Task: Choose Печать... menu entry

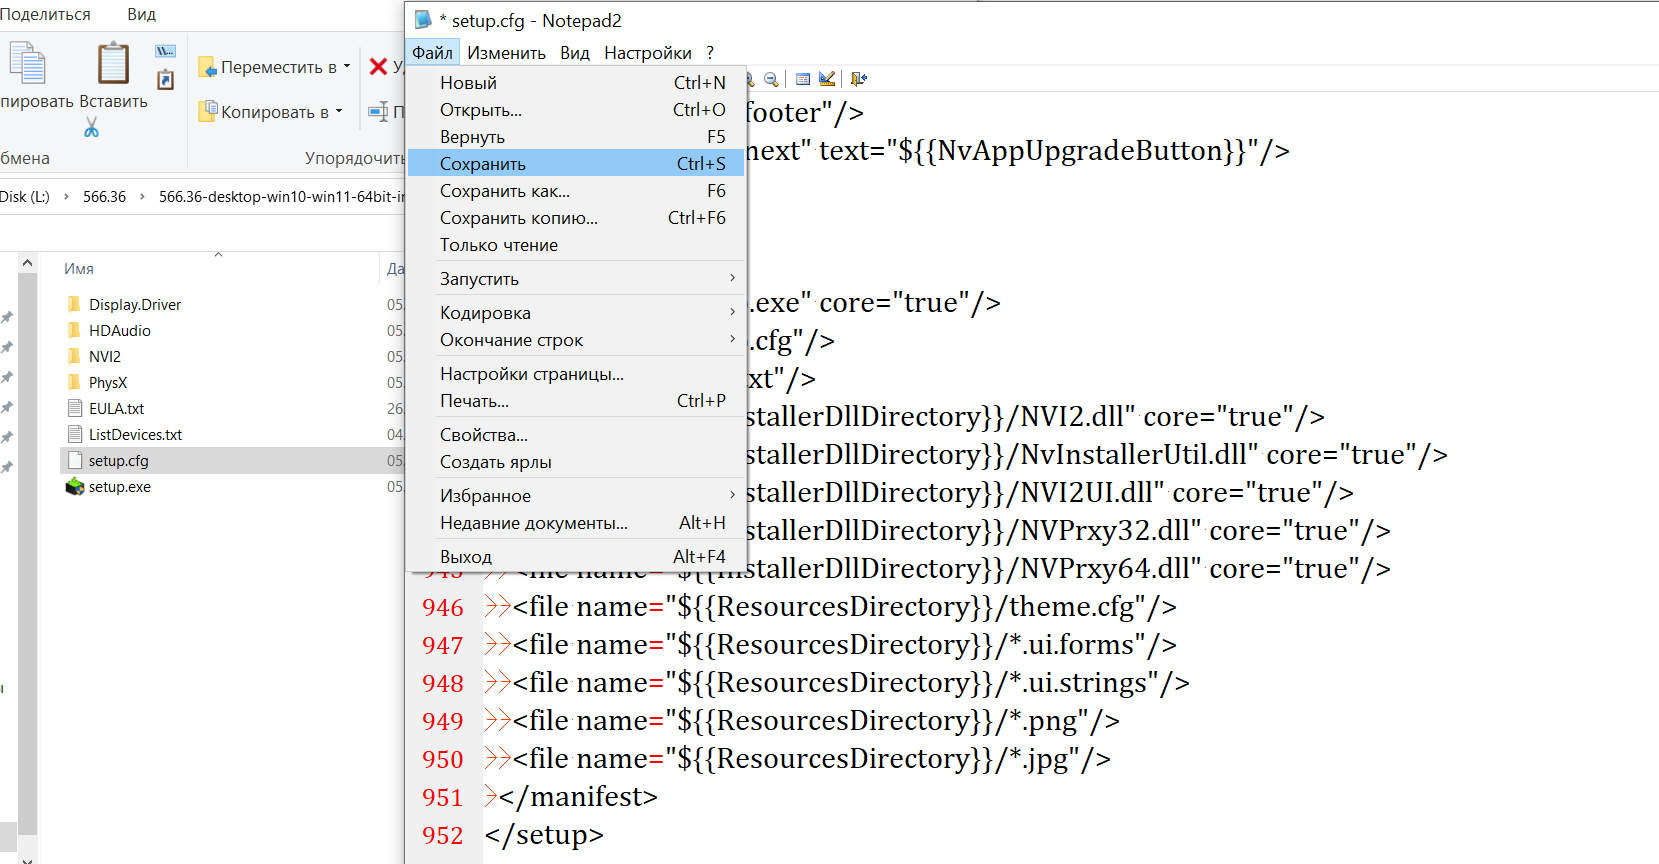Action: coord(577,400)
